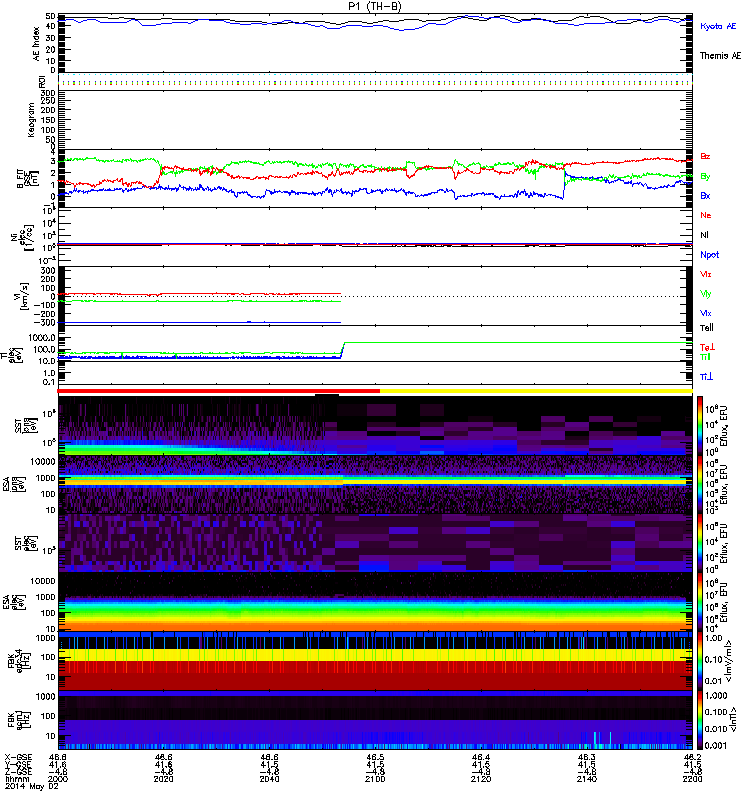Click the SST electrons Eflux color bar
Viewport: 750px width, 800px height.
click(700, 543)
